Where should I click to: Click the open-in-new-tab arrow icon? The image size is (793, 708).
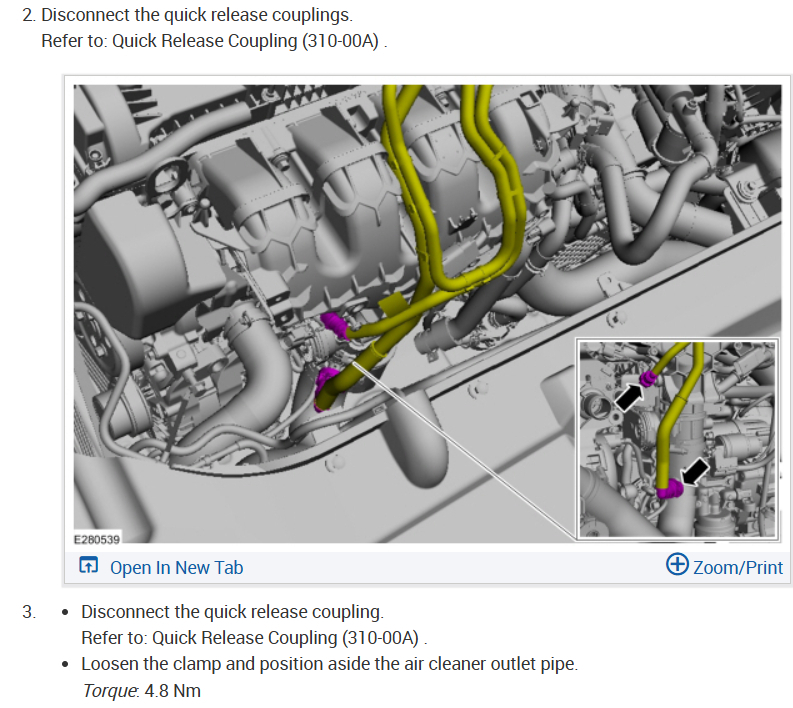(89, 565)
